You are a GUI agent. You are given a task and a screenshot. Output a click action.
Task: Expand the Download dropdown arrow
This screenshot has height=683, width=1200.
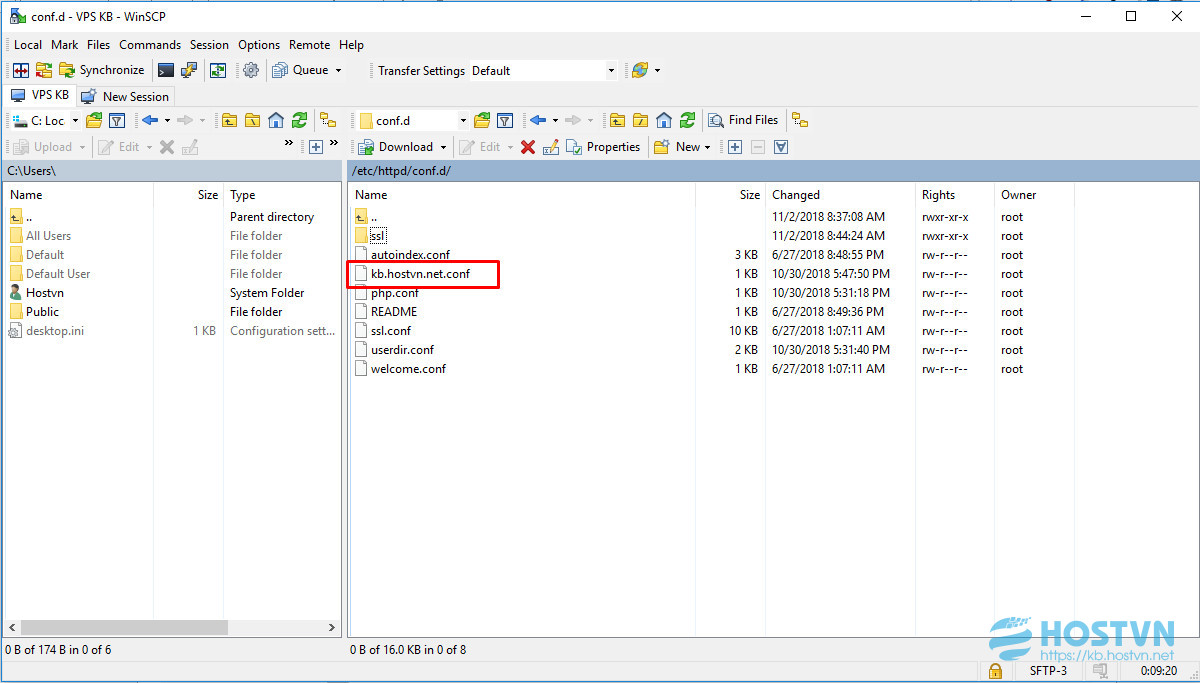(443, 146)
